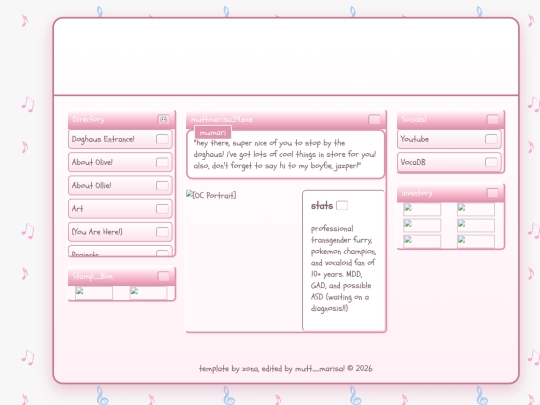Screen dimensions: 540x405
Task: Click middle-left inventory item image
Action: click(x=422, y=225)
